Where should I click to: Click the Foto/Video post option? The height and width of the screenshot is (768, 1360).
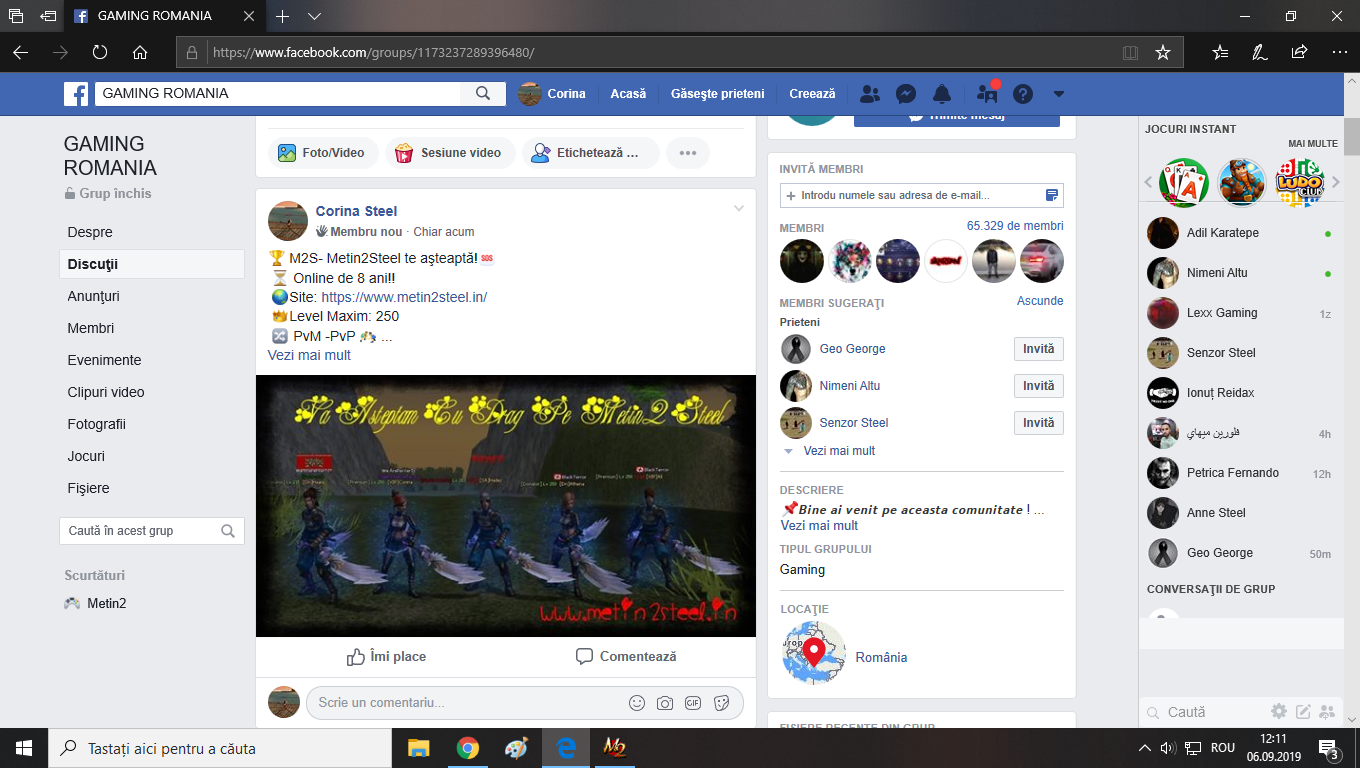(x=323, y=153)
